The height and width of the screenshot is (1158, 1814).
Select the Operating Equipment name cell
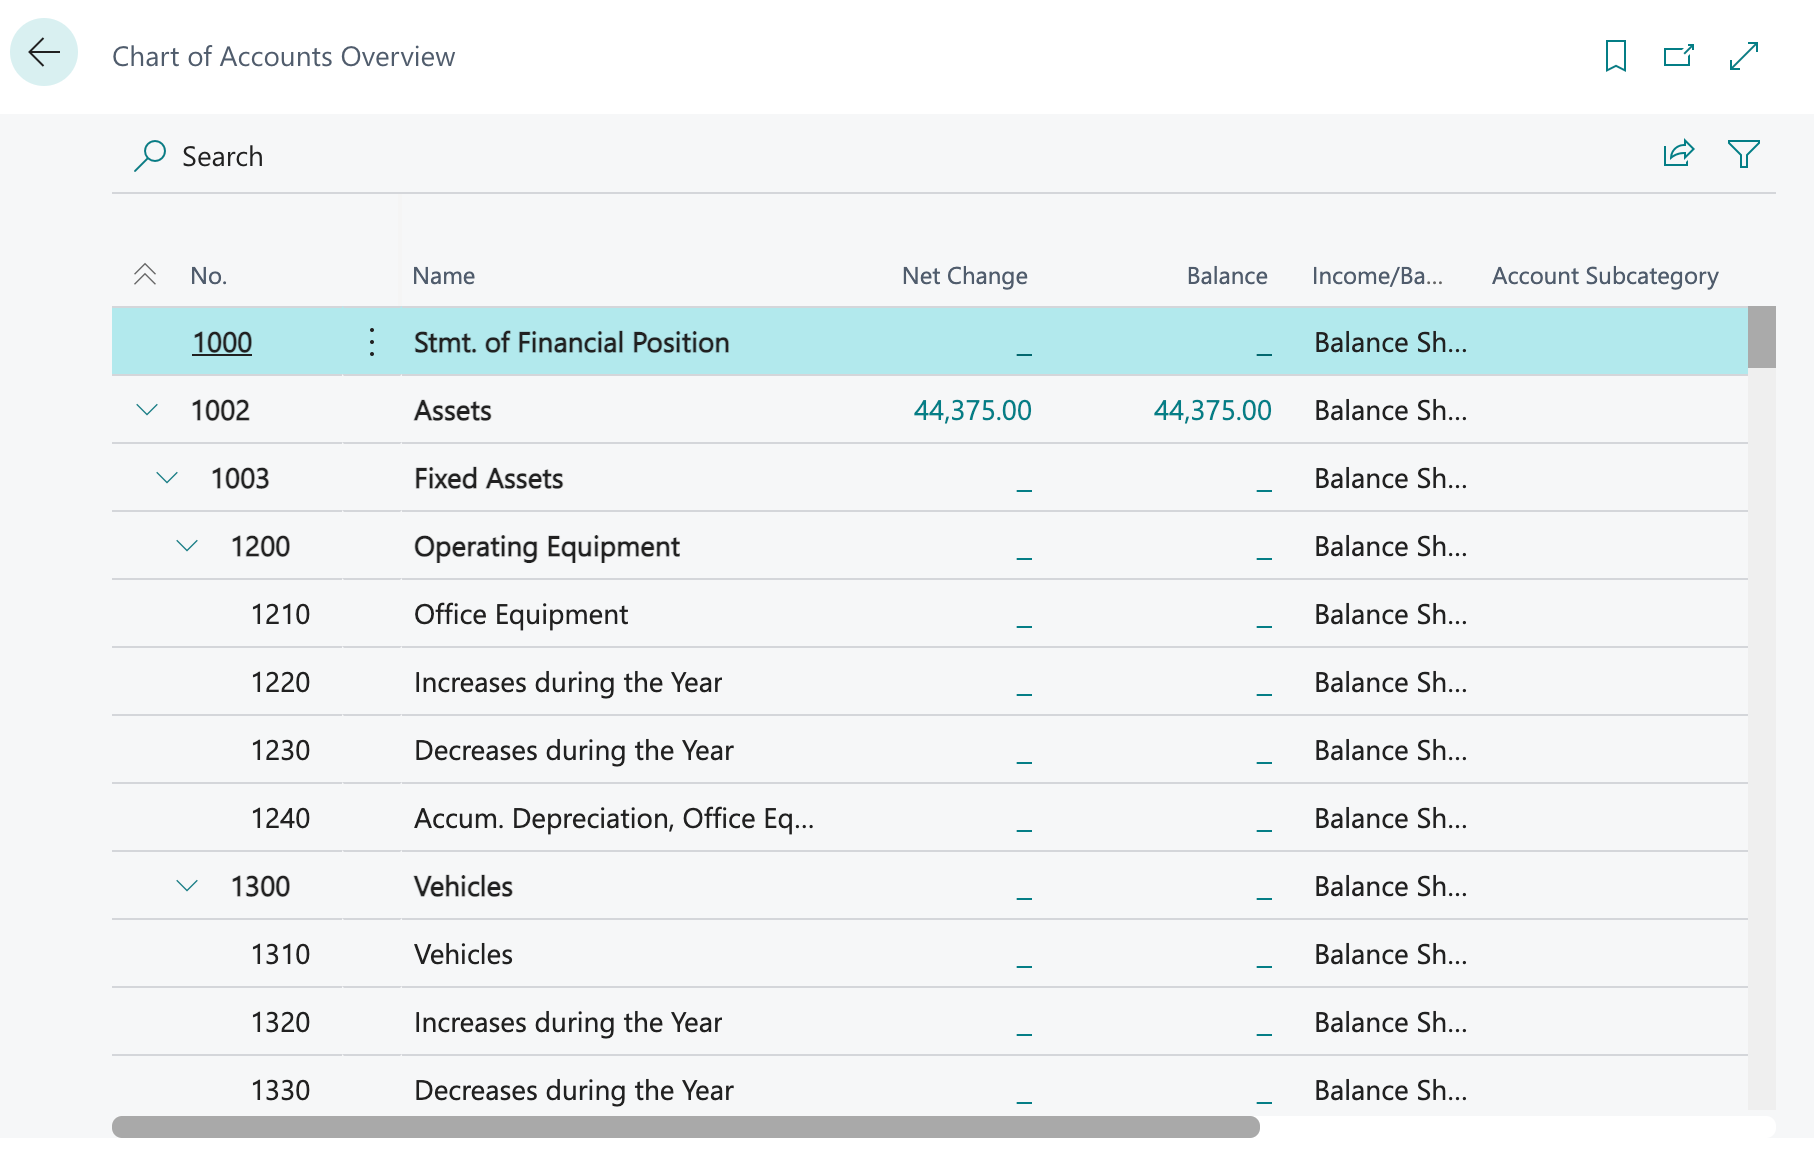click(546, 546)
